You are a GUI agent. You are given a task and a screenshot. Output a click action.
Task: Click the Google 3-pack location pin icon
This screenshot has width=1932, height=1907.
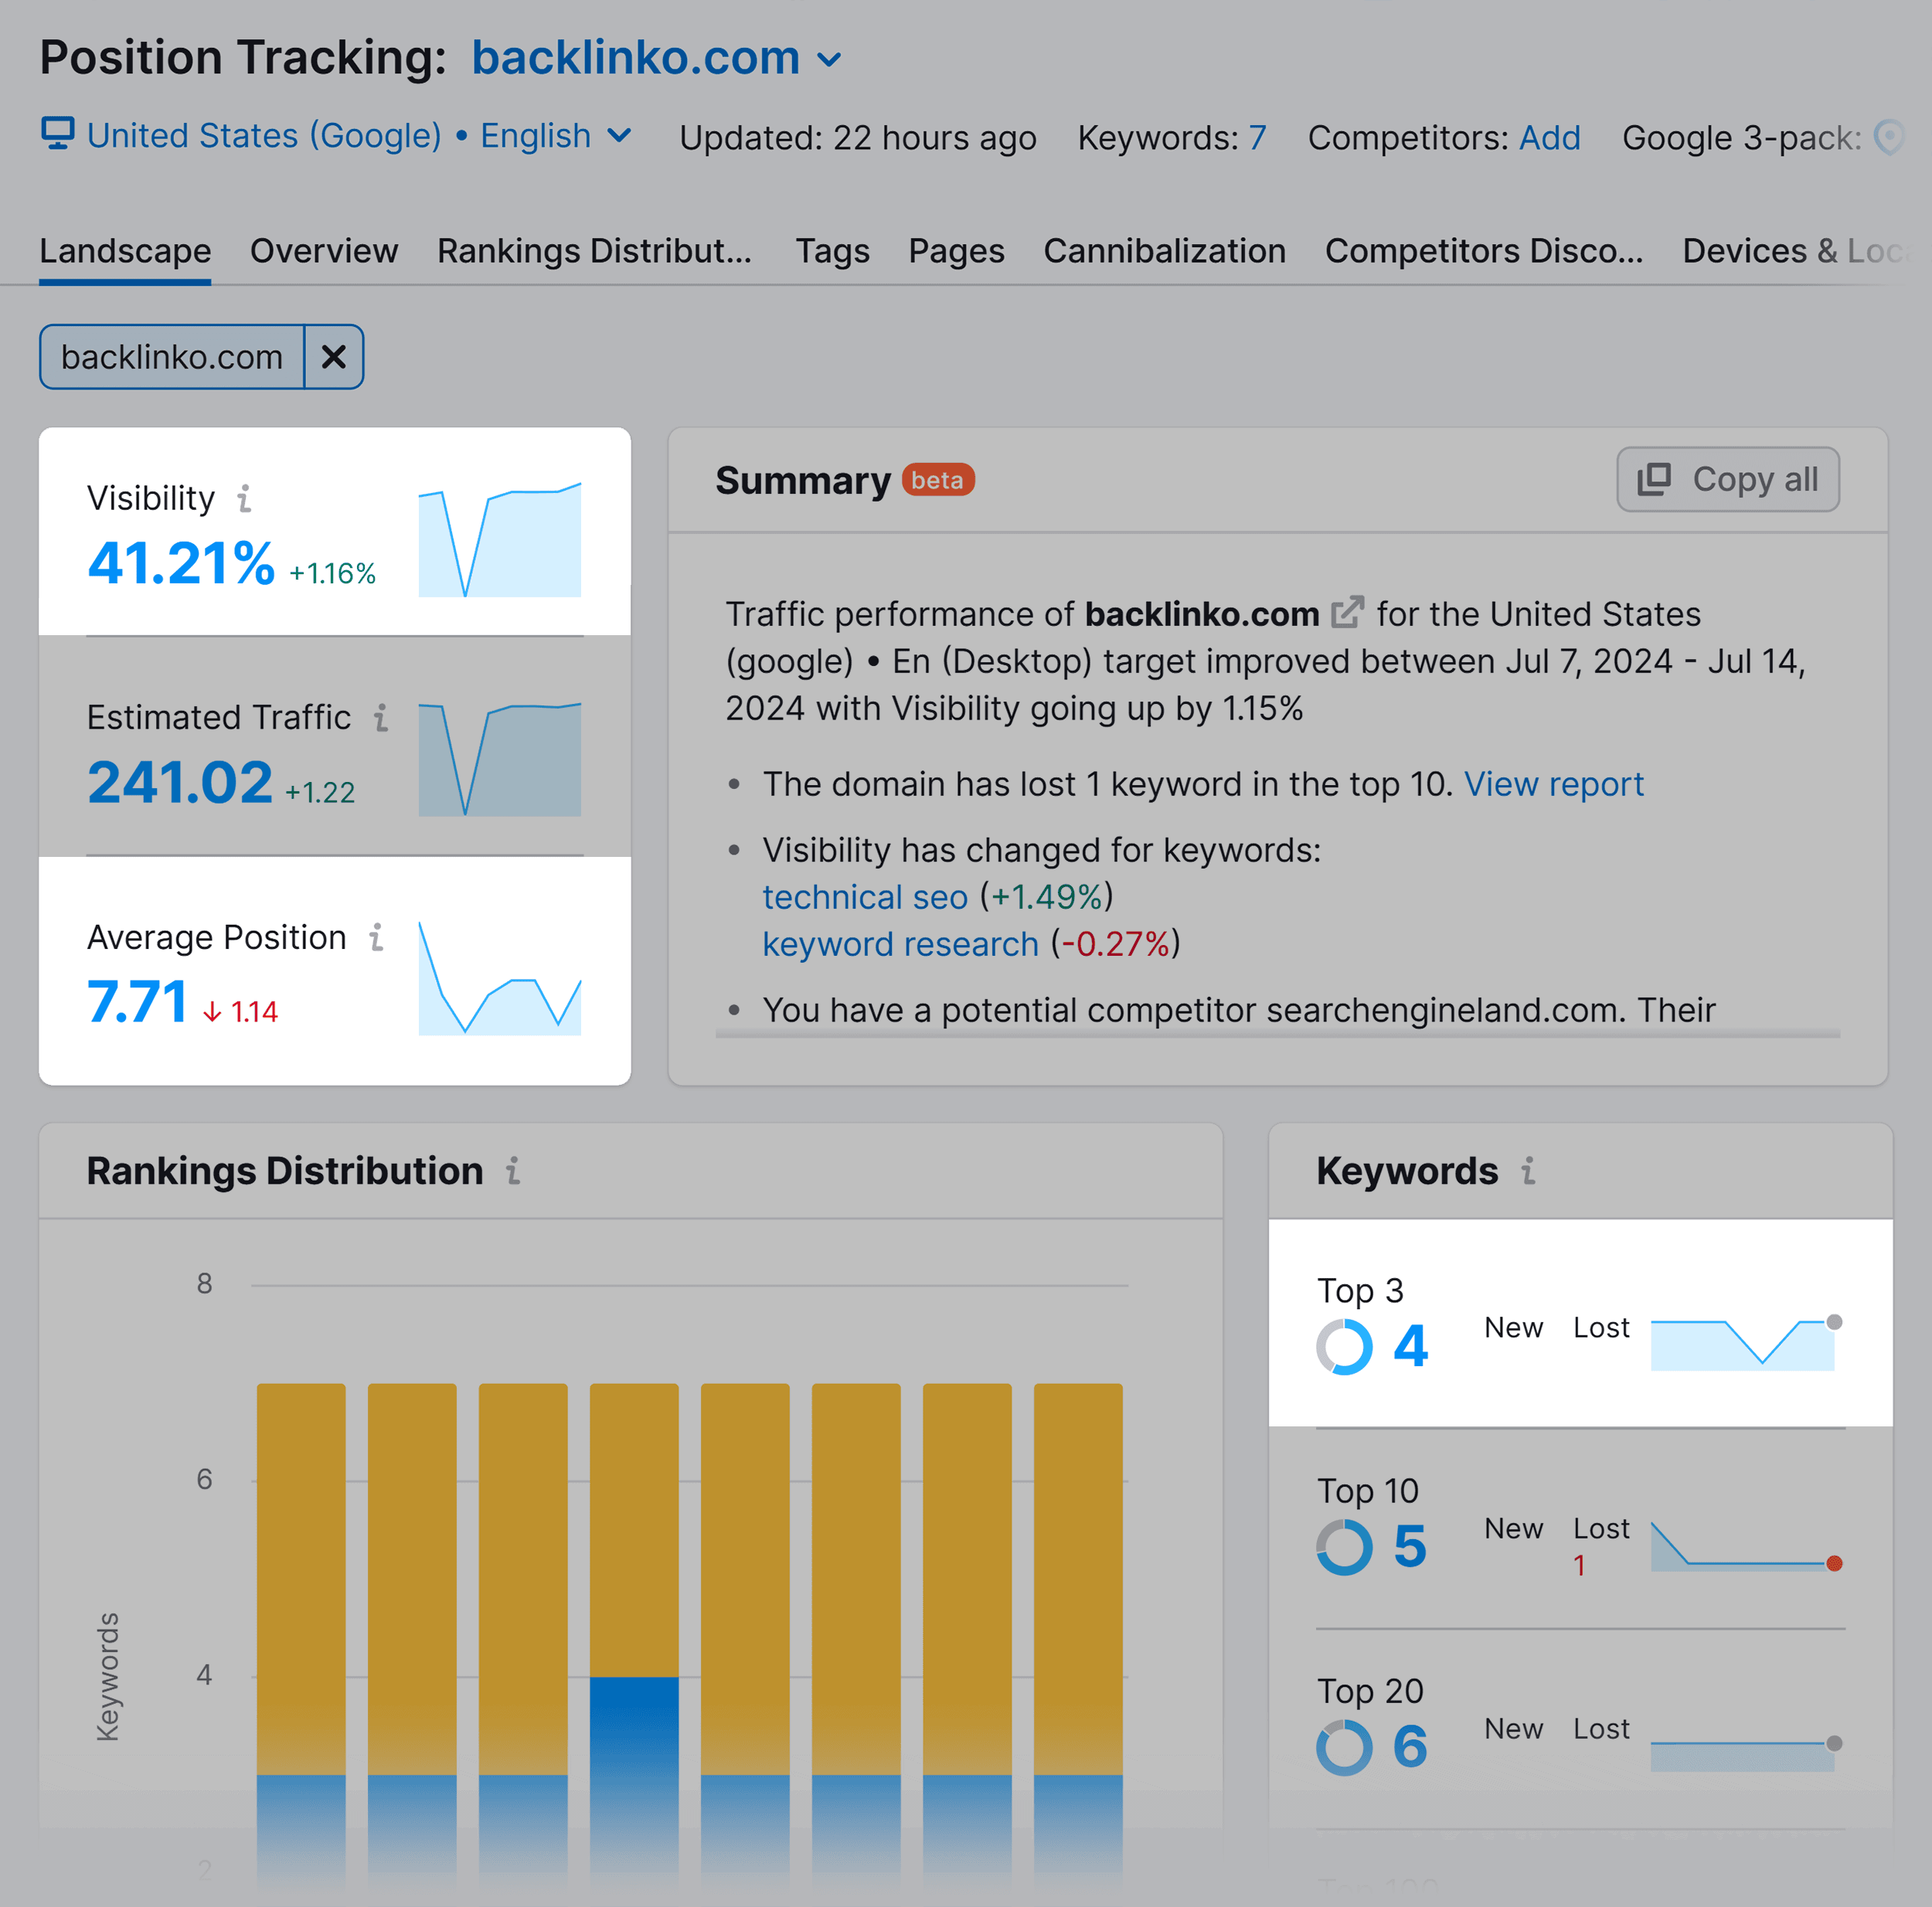coord(1889,137)
